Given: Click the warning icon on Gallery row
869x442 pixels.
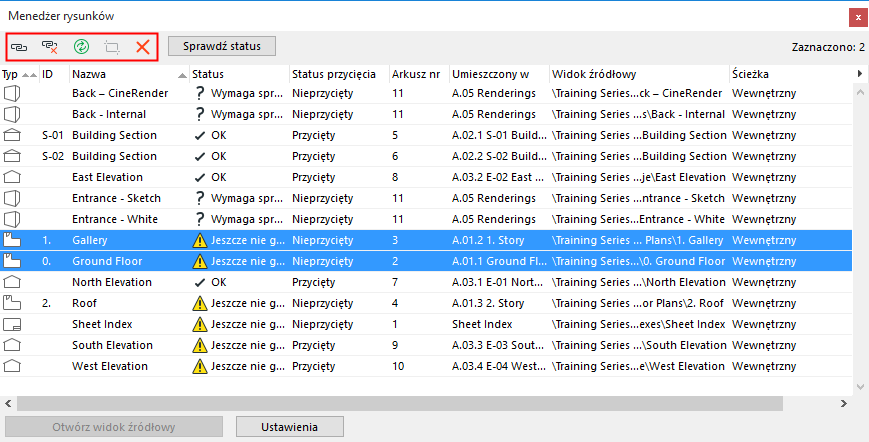Looking at the screenshot, I should point(200,240).
